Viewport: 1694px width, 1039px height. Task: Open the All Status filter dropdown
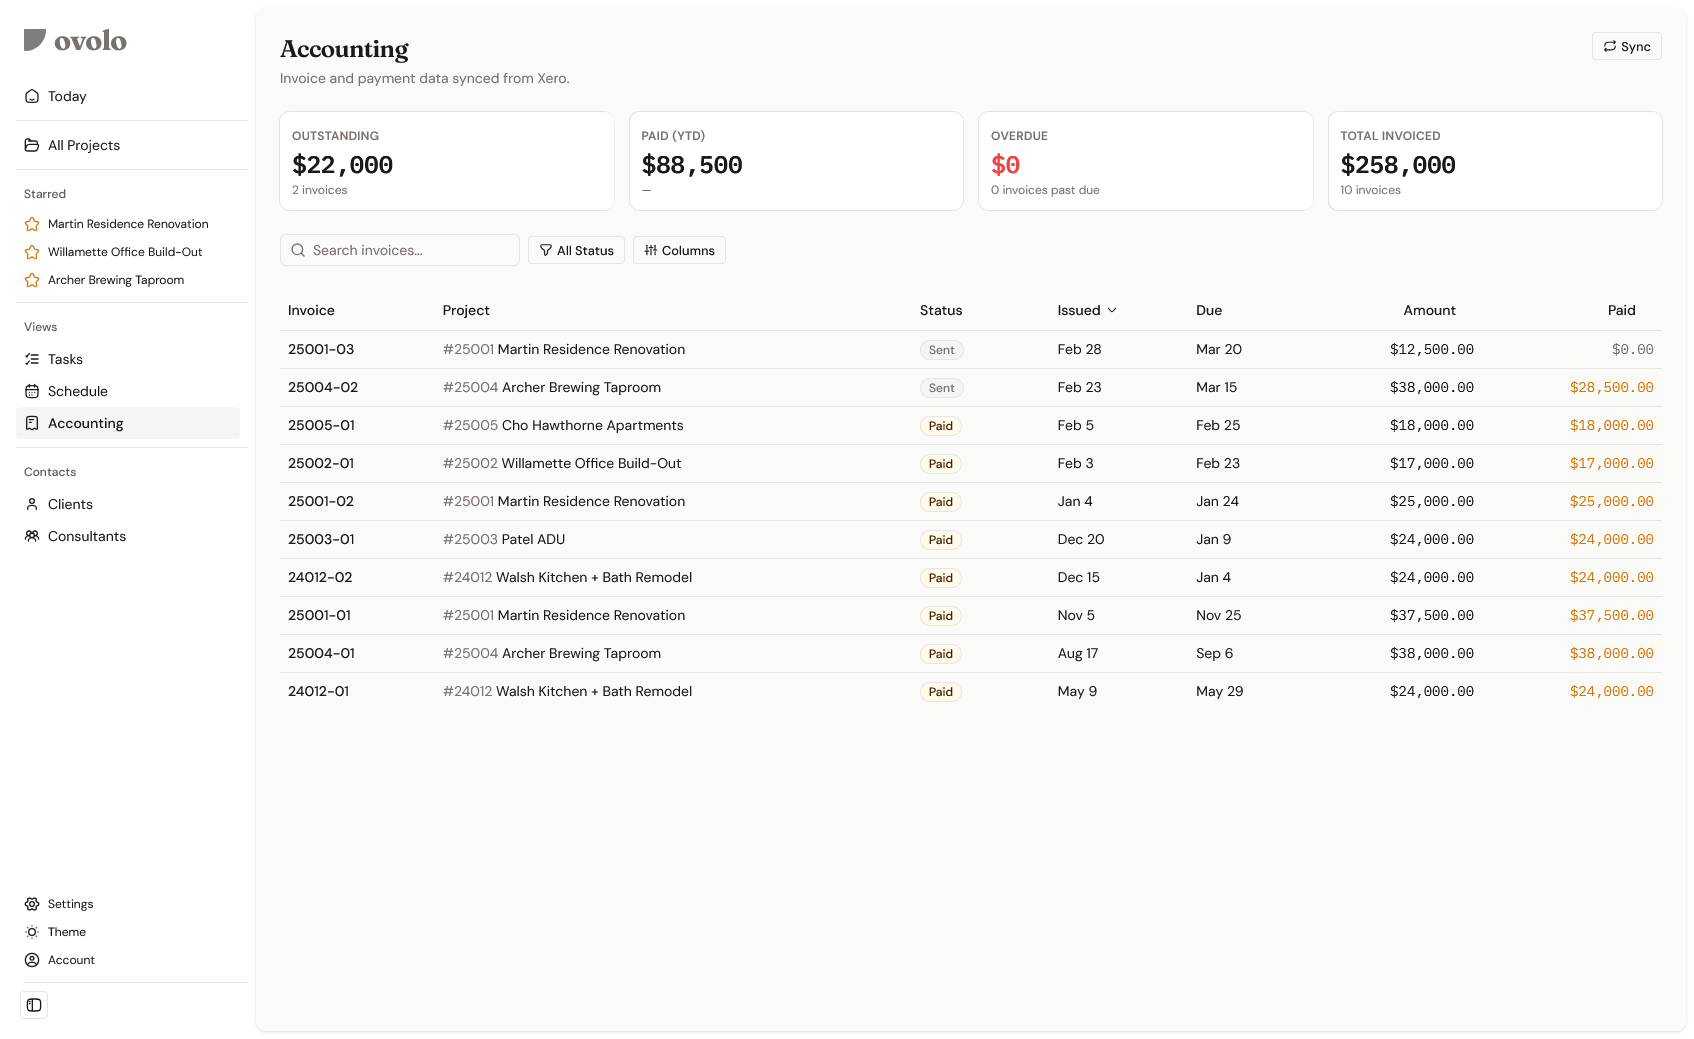point(576,250)
